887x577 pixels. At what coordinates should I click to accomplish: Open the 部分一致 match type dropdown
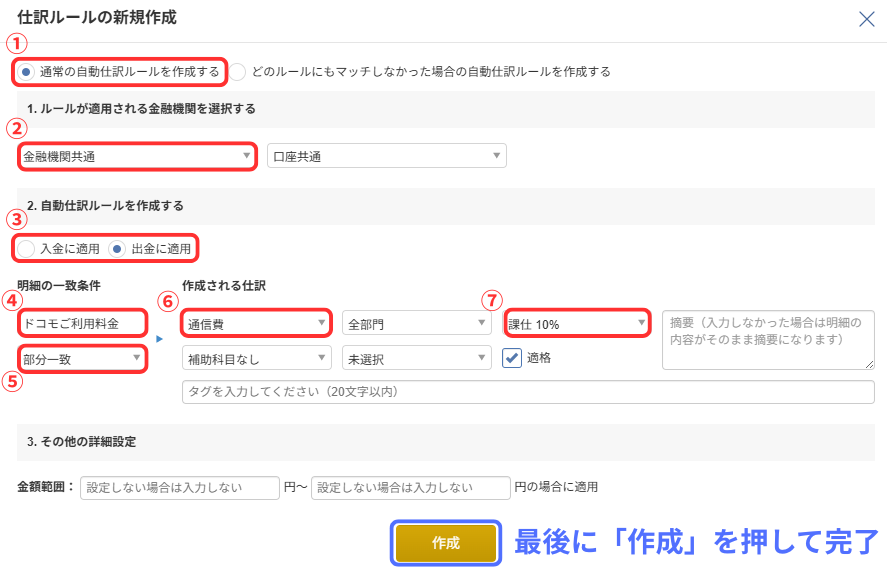pyautogui.click(x=83, y=358)
